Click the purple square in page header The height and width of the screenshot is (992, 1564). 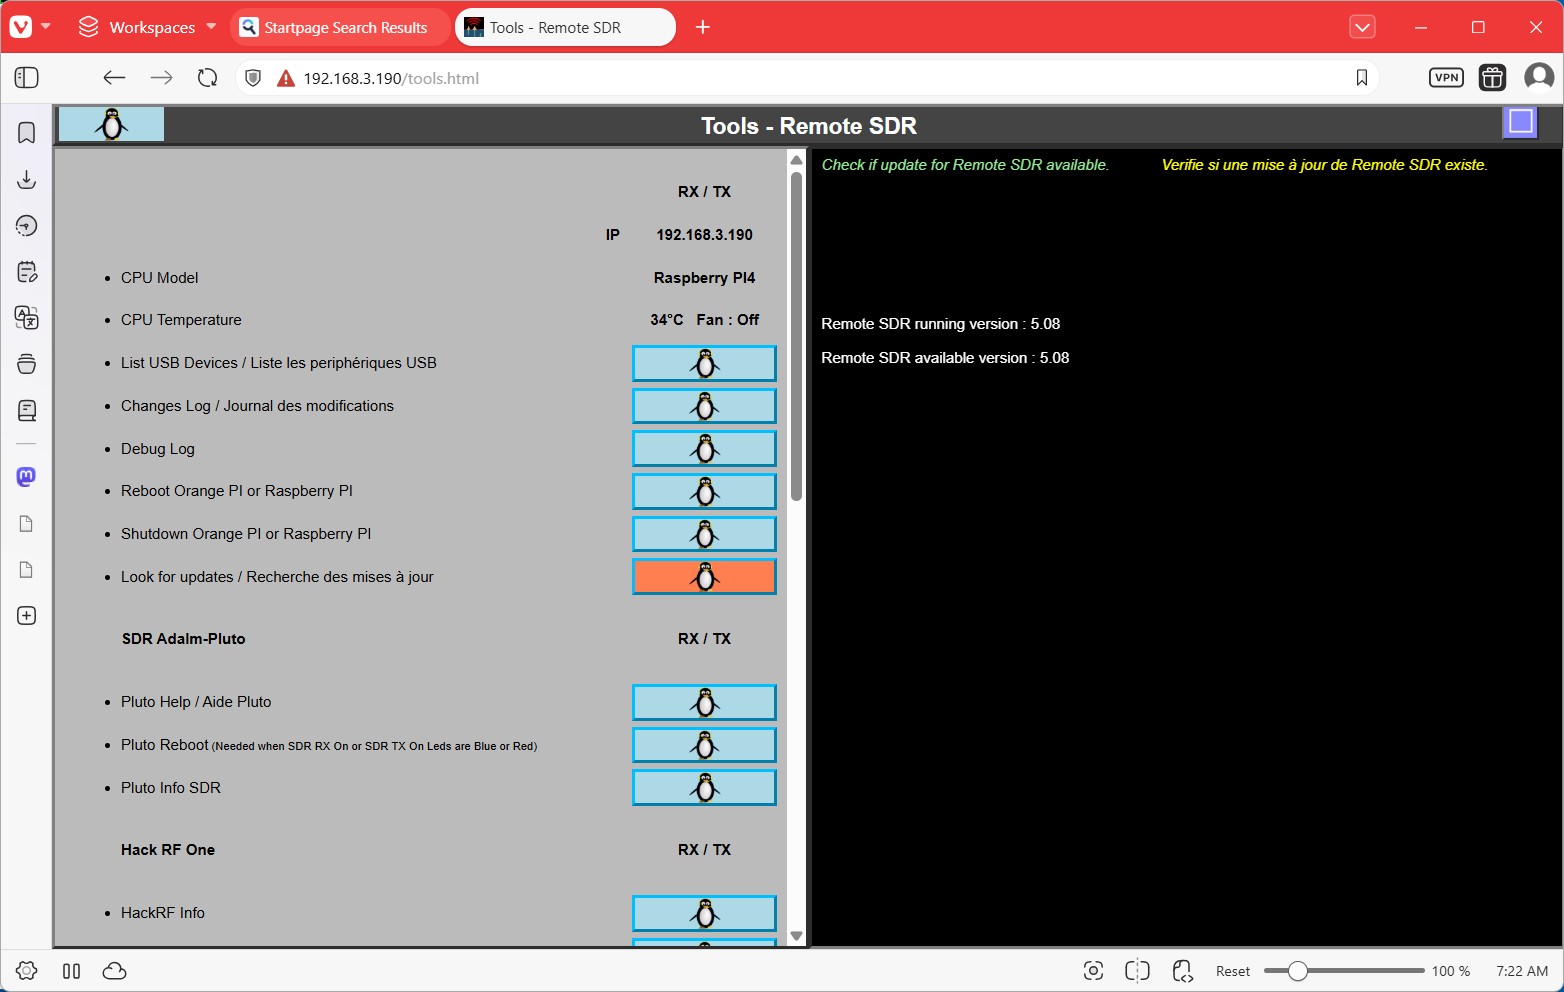1520,122
